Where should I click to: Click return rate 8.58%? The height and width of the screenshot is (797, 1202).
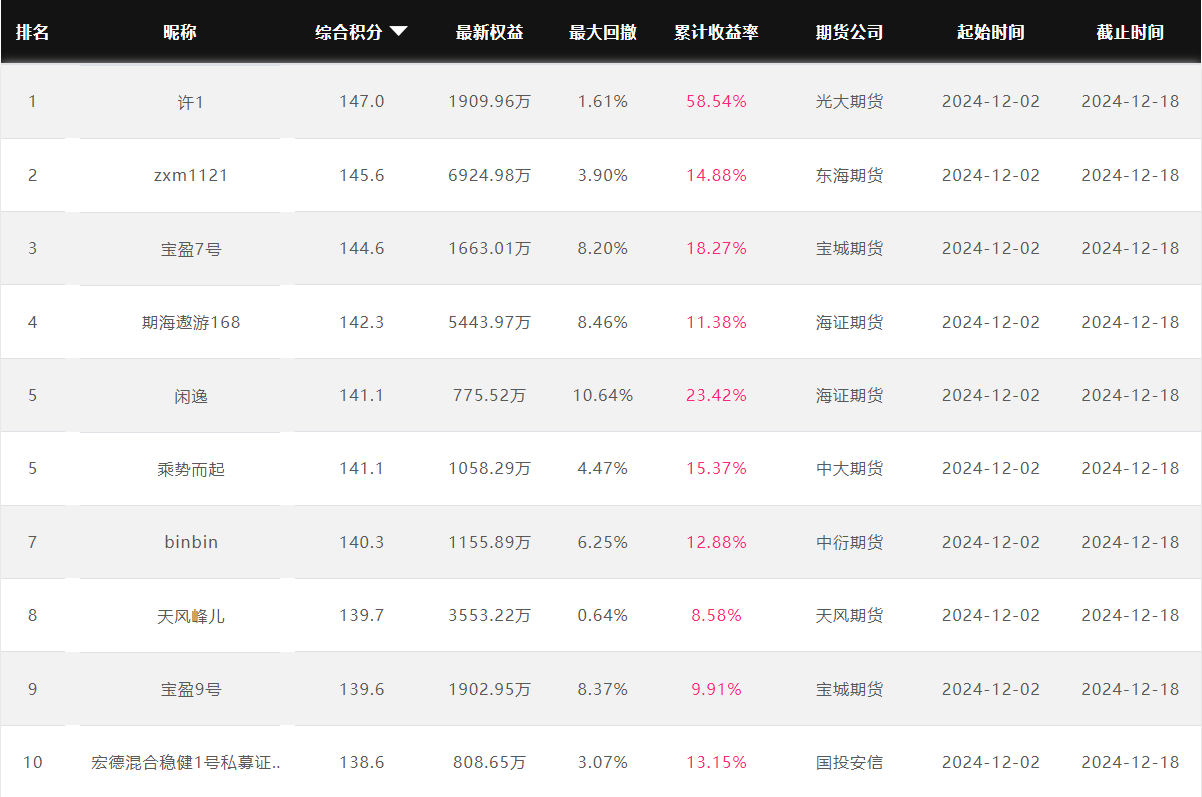tap(716, 615)
